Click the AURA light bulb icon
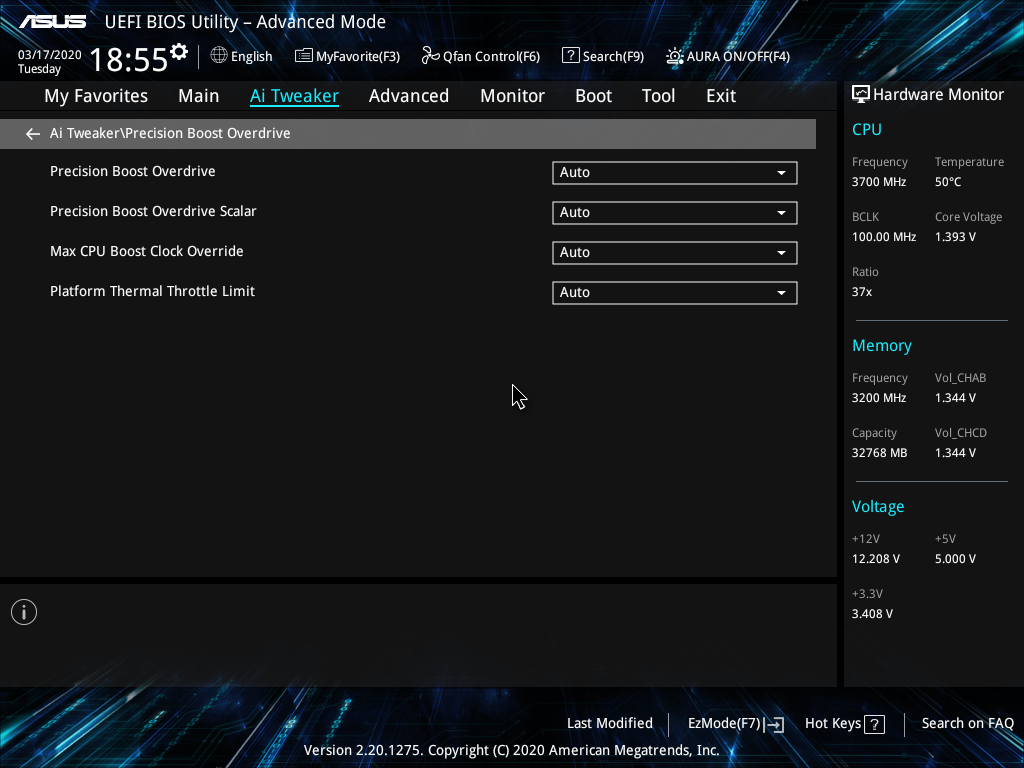 pyautogui.click(x=675, y=56)
